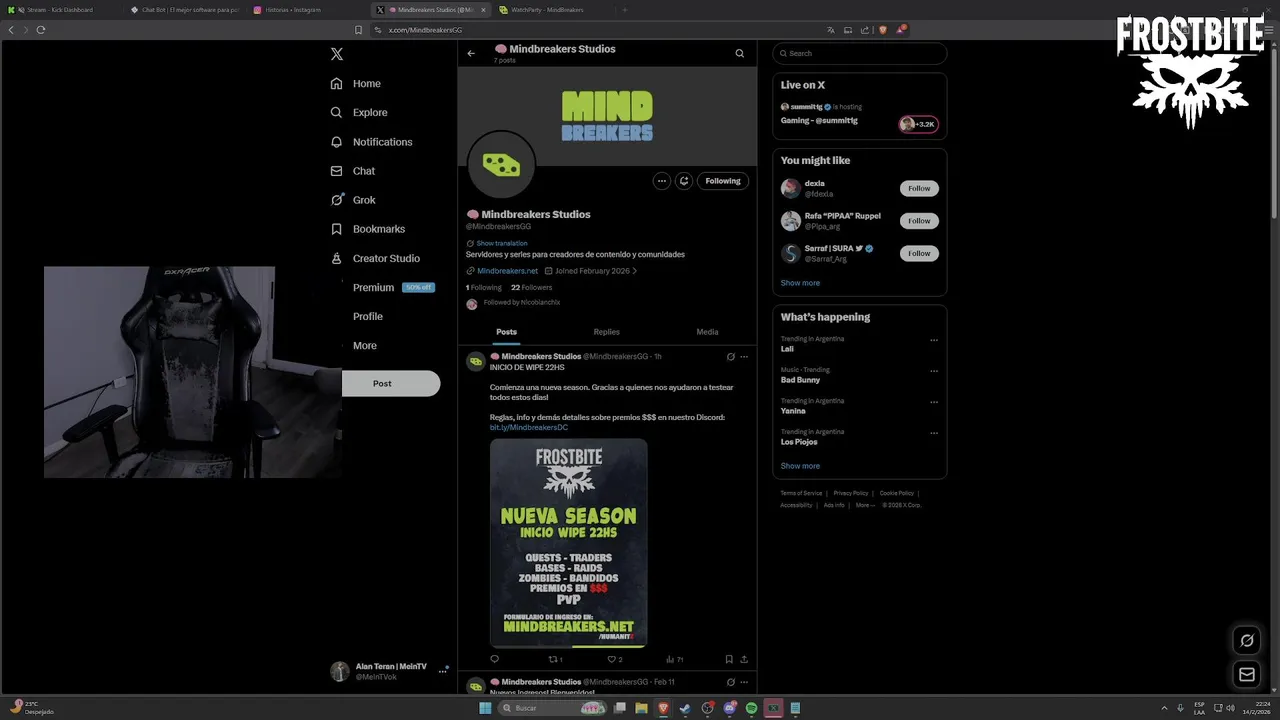Open options for the Bad Bunny trend
1280x720 pixels.
tap(934, 371)
